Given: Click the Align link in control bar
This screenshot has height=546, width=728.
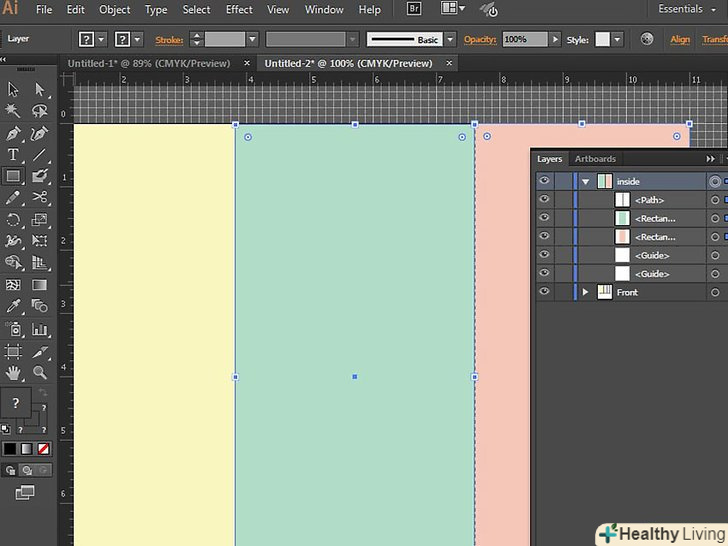Looking at the screenshot, I should [x=680, y=40].
